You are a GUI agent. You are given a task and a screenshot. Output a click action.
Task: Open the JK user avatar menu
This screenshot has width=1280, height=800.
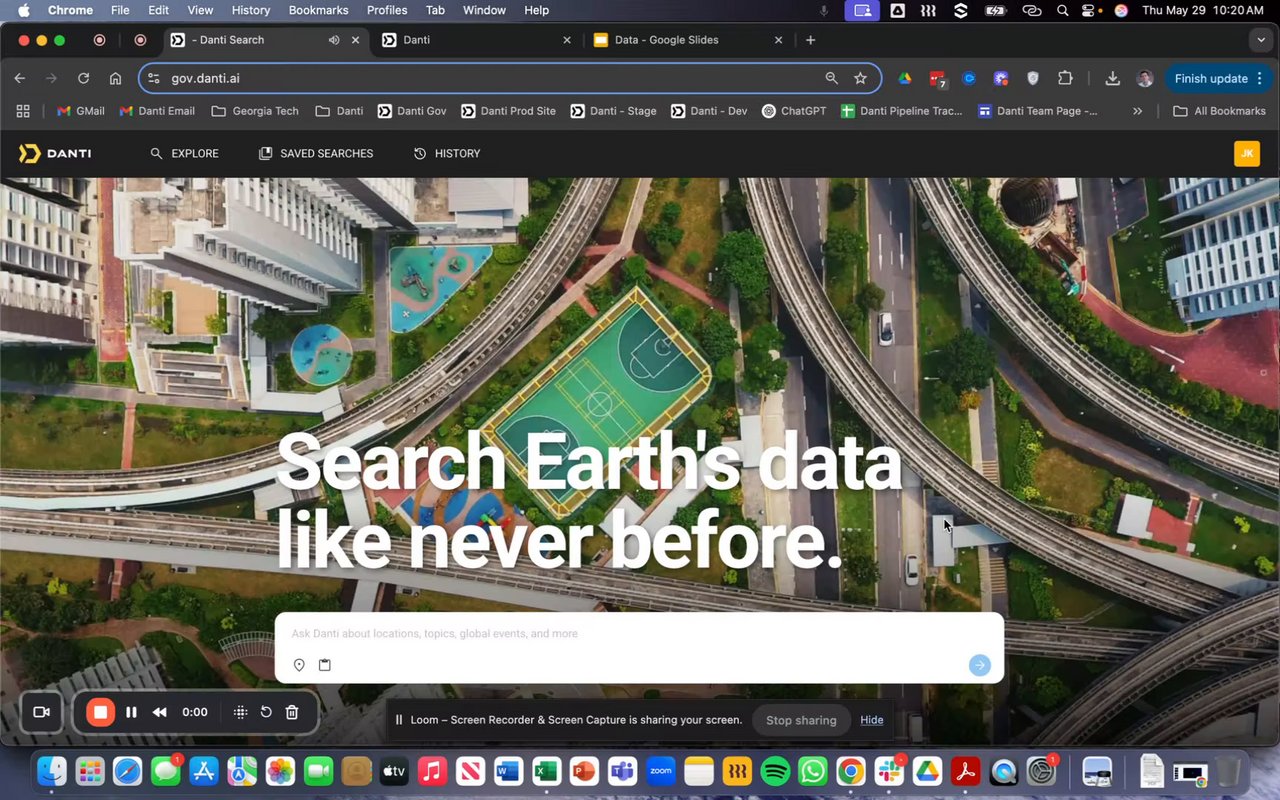[1247, 153]
